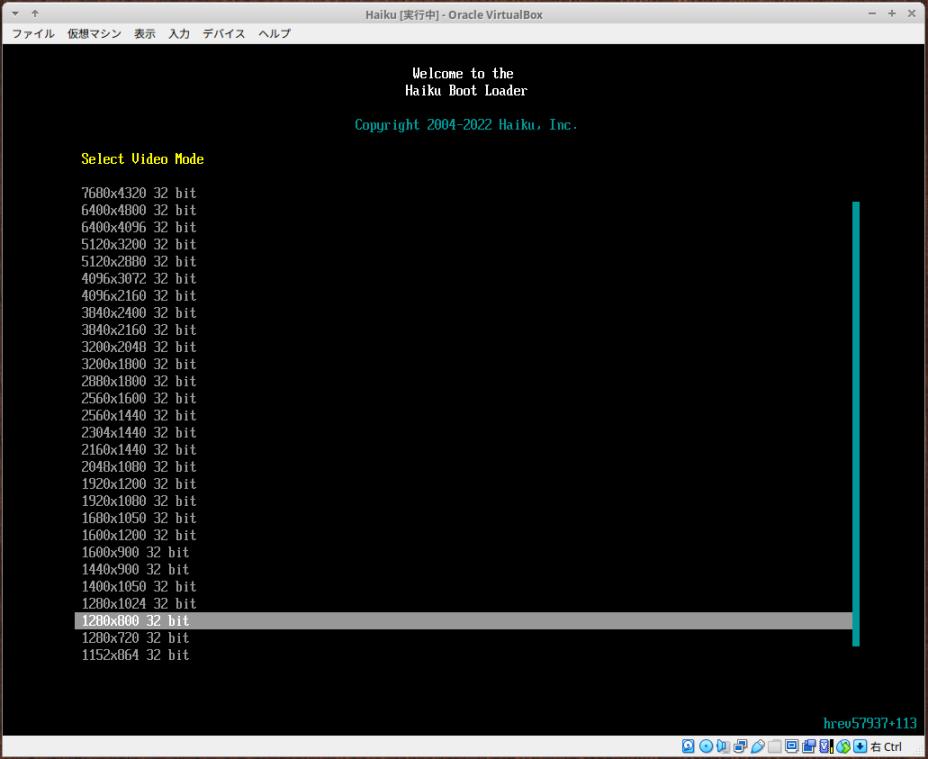Select the 5120x2880 32 bit mode
The width and height of the screenshot is (928, 759).
pyautogui.click(x=138, y=262)
